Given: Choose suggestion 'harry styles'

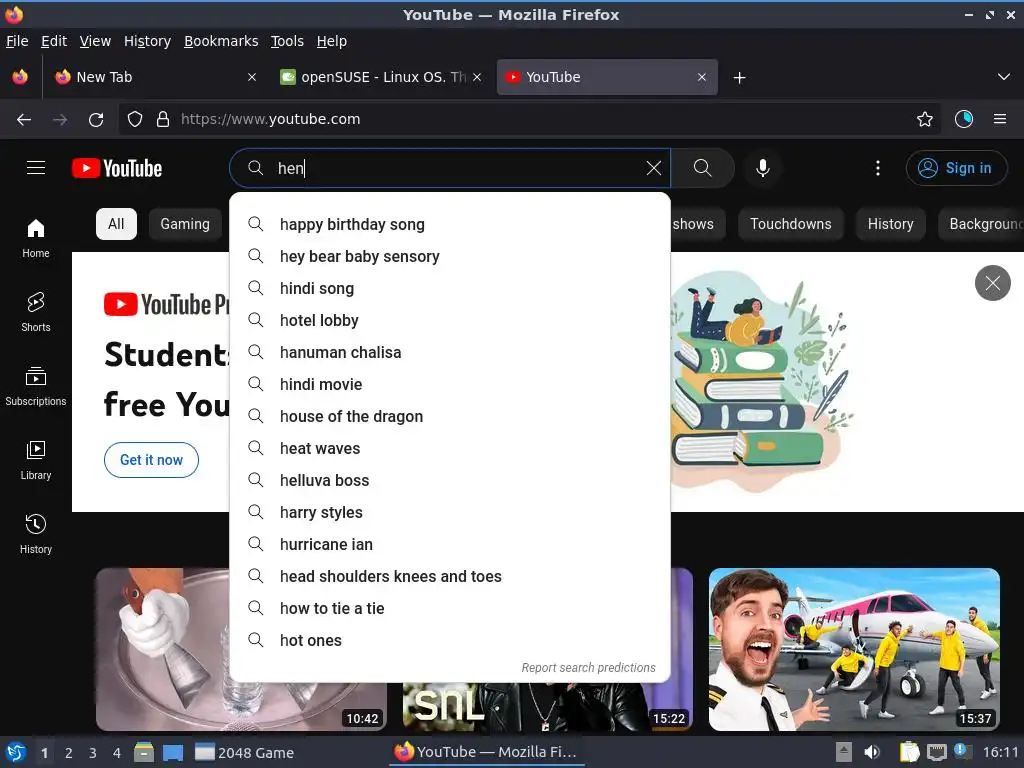Looking at the screenshot, I should click(450, 513).
